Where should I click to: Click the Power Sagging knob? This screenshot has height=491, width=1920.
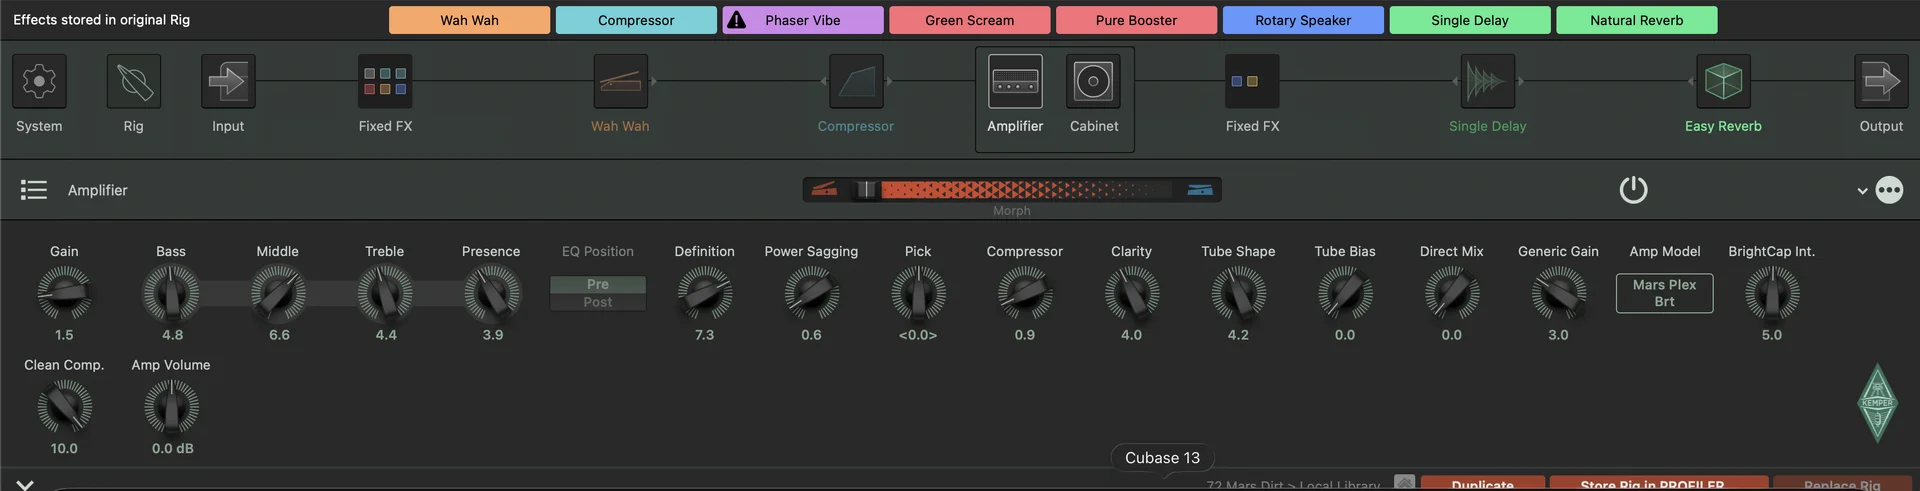(x=811, y=294)
